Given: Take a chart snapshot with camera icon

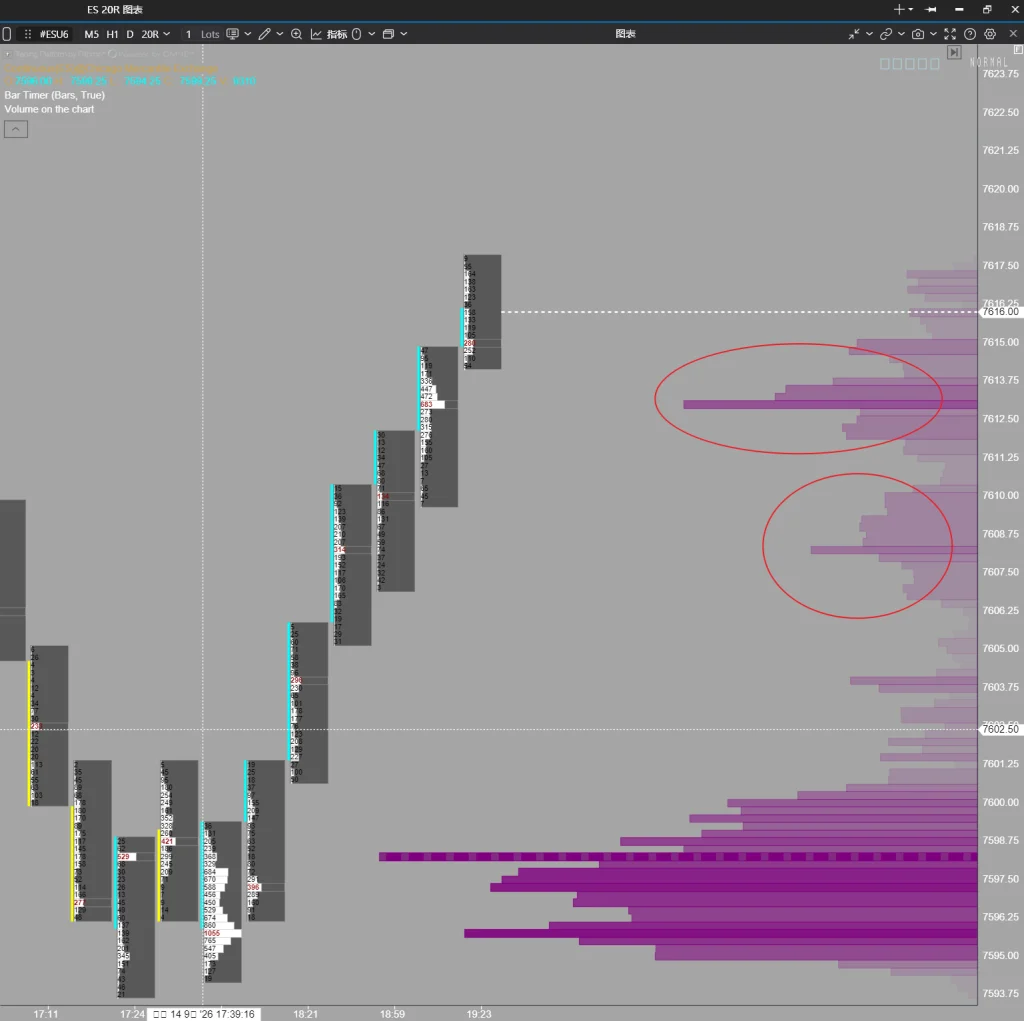Looking at the screenshot, I should [x=918, y=34].
